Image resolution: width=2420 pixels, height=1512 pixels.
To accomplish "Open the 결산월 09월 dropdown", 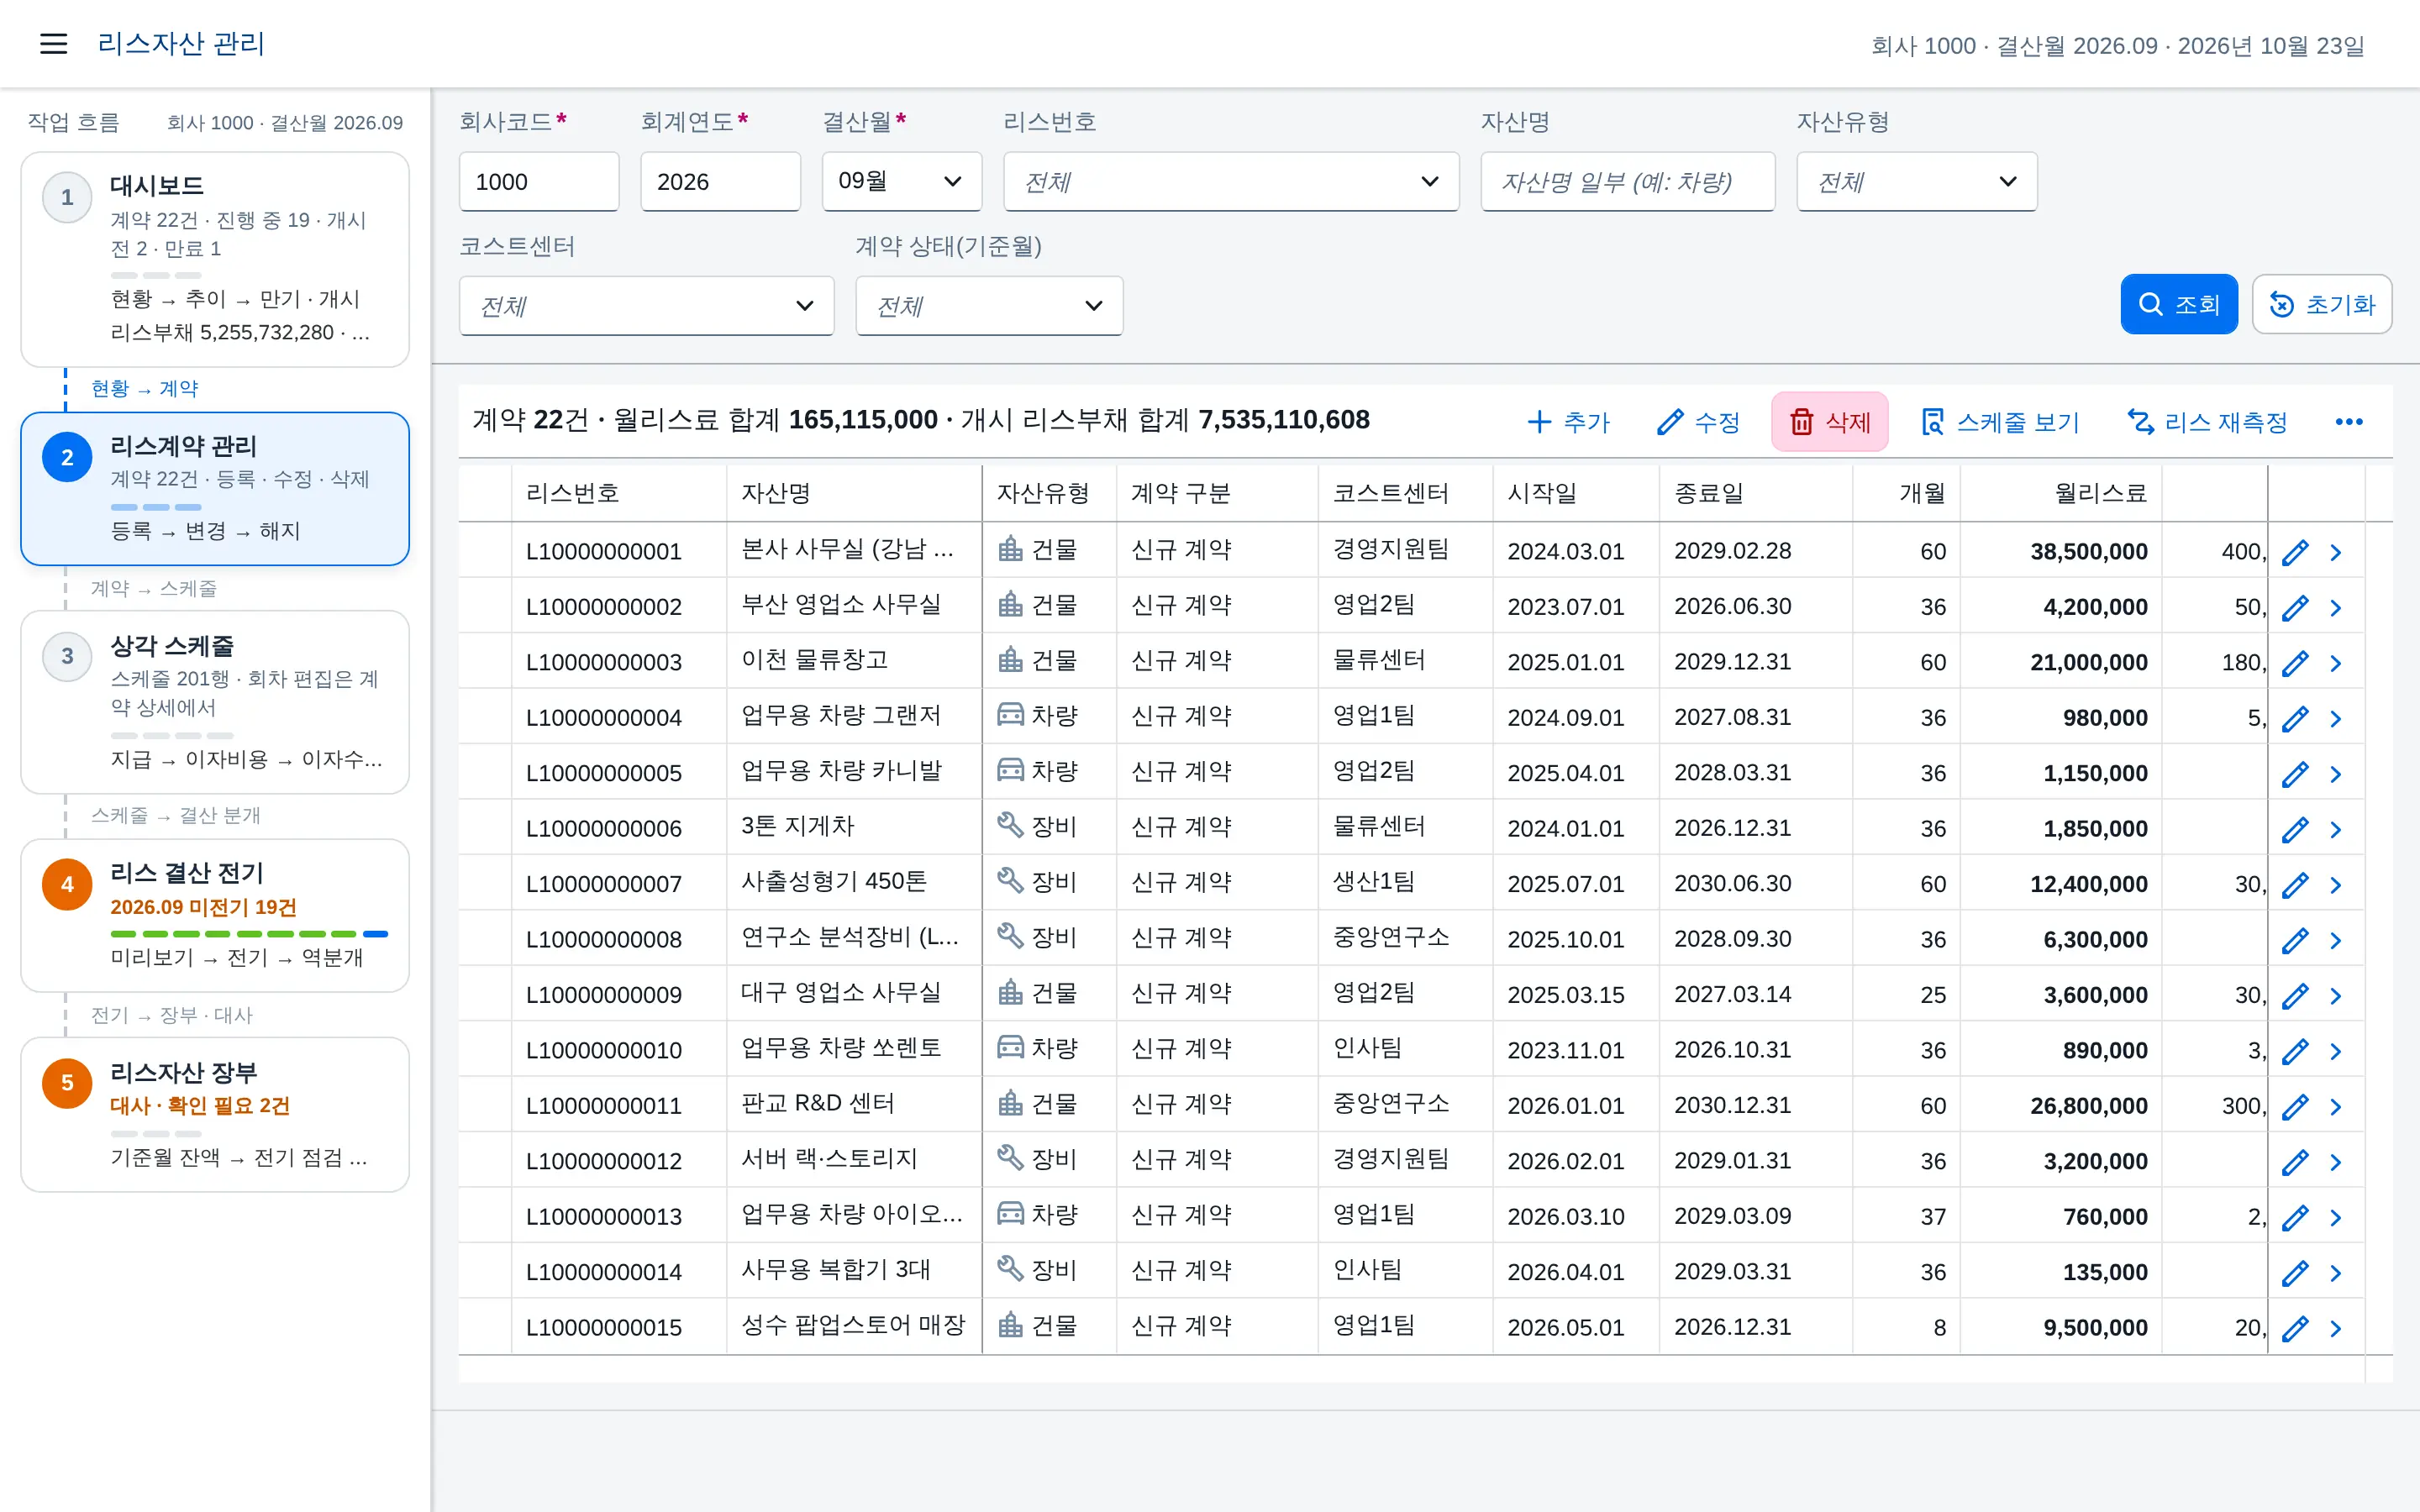I will point(901,181).
